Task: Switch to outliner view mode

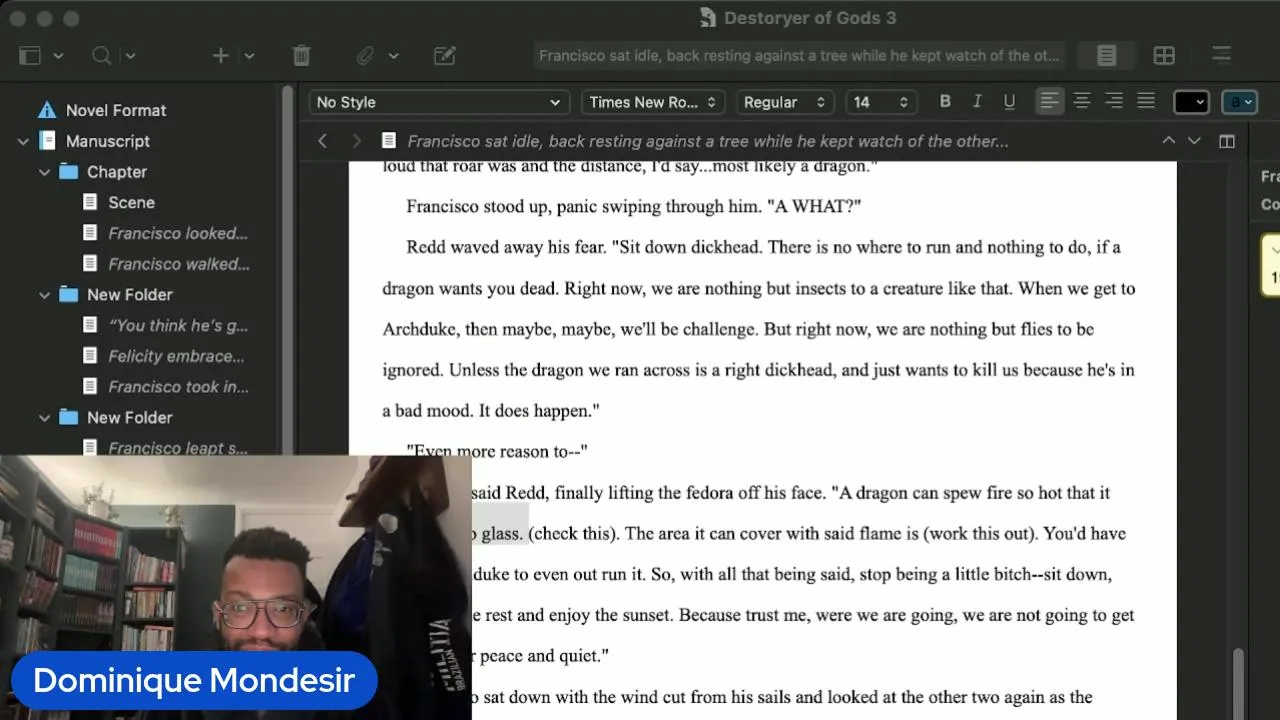Action: coord(1221,56)
